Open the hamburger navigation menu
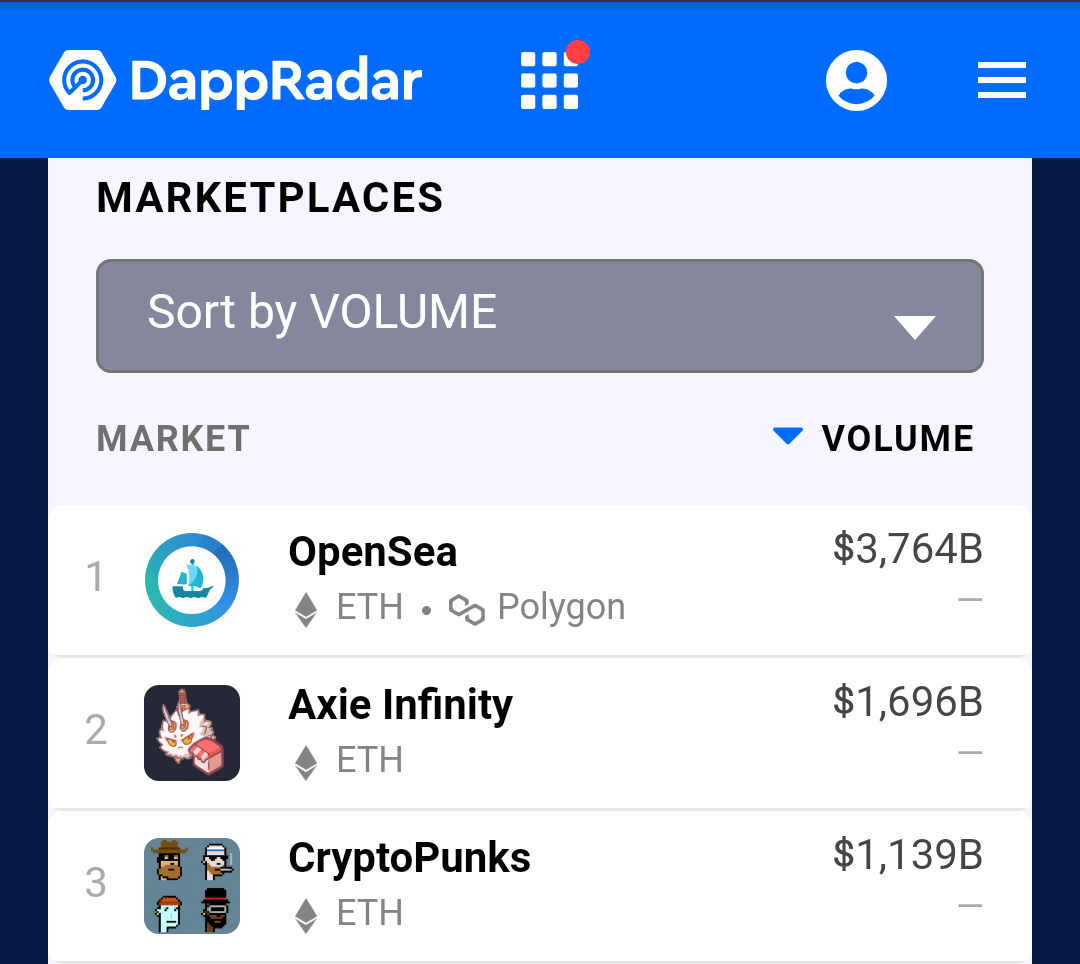This screenshot has height=964, width=1080. (x=1001, y=80)
